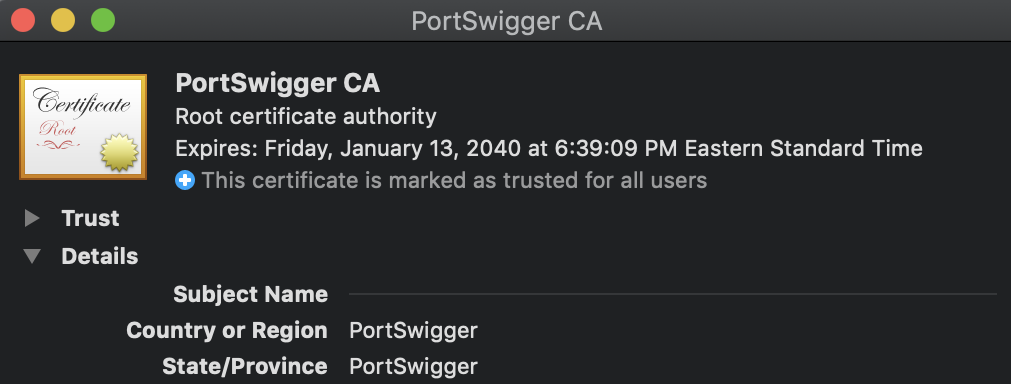The width and height of the screenshot is (1011, 384).
Task: Select the State/Province PortSwigger value
Action: [413, 367]
